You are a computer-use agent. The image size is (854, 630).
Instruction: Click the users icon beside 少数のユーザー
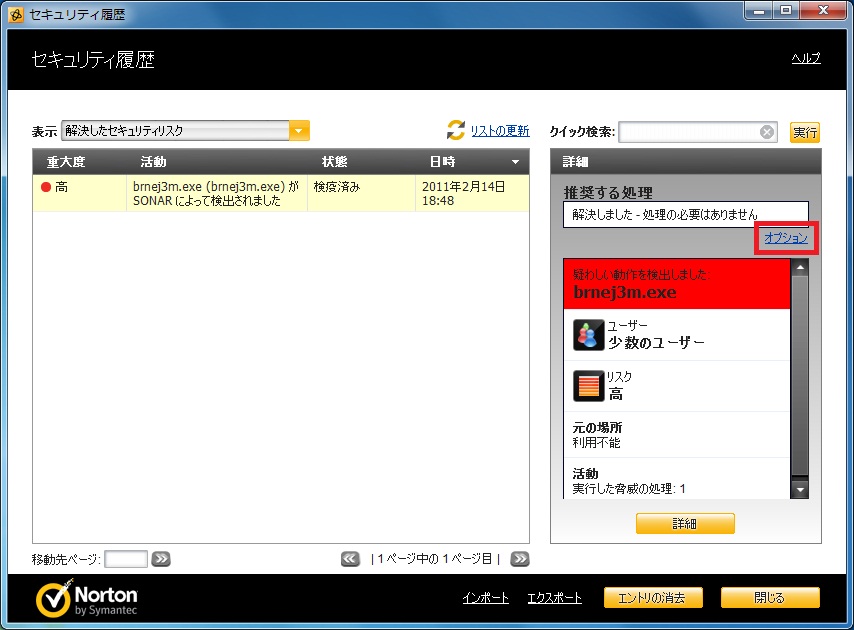(588, 334)
